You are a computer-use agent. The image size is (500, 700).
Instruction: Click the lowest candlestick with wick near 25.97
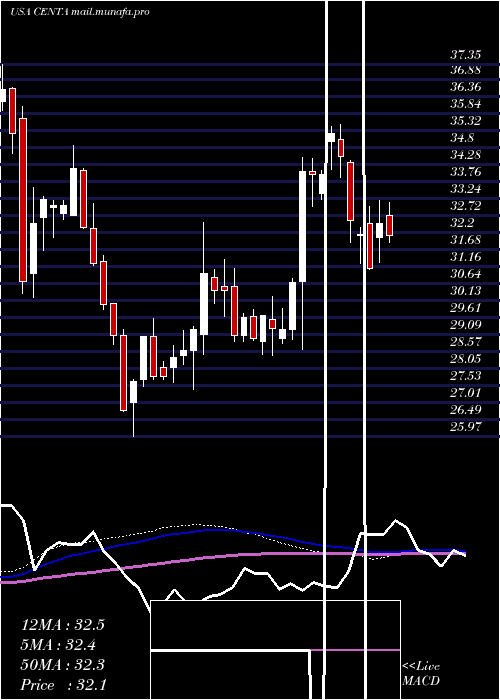pos(133,392)
